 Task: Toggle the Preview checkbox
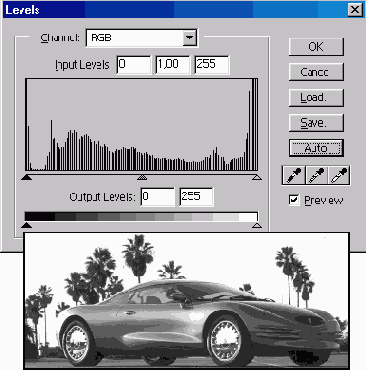pyautogui.click(x=294, y=200)
